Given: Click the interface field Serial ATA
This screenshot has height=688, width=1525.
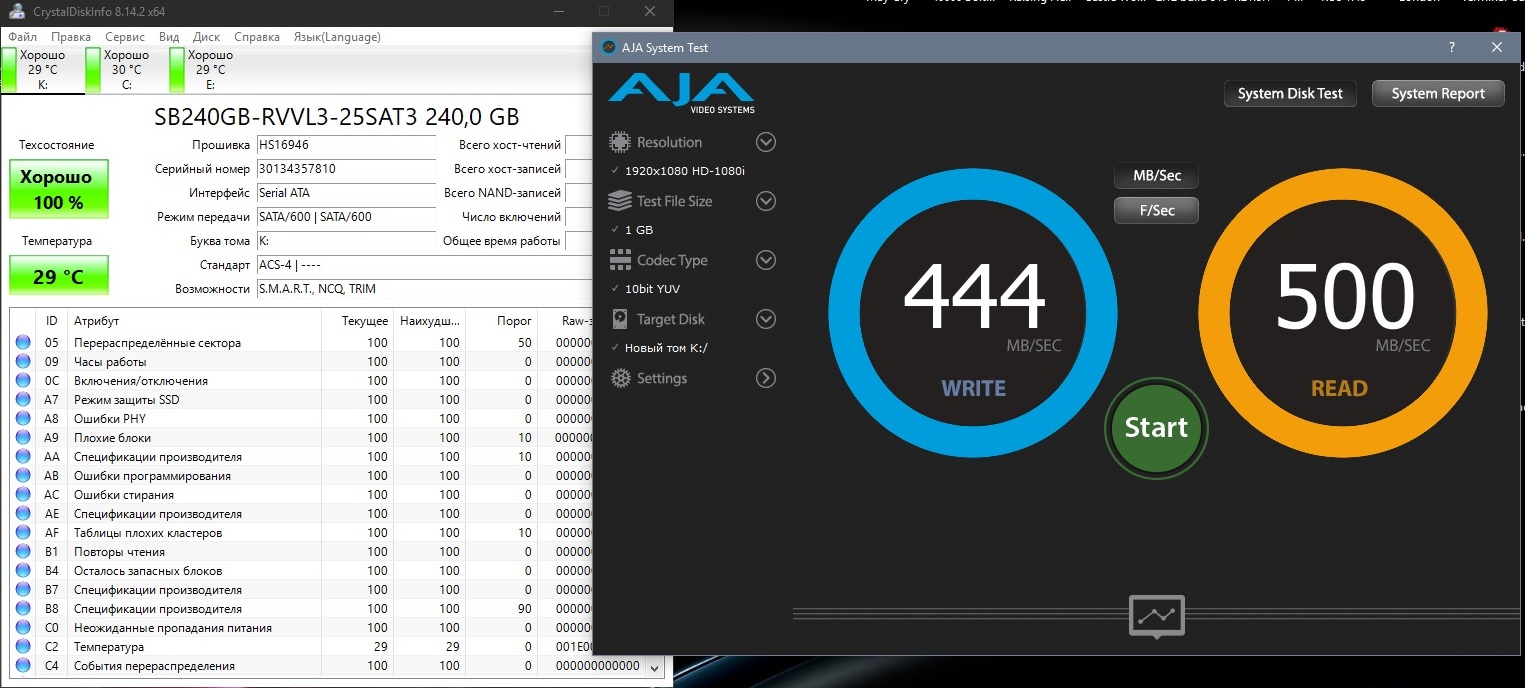Looking at the screenshot, I should [346, 193].
